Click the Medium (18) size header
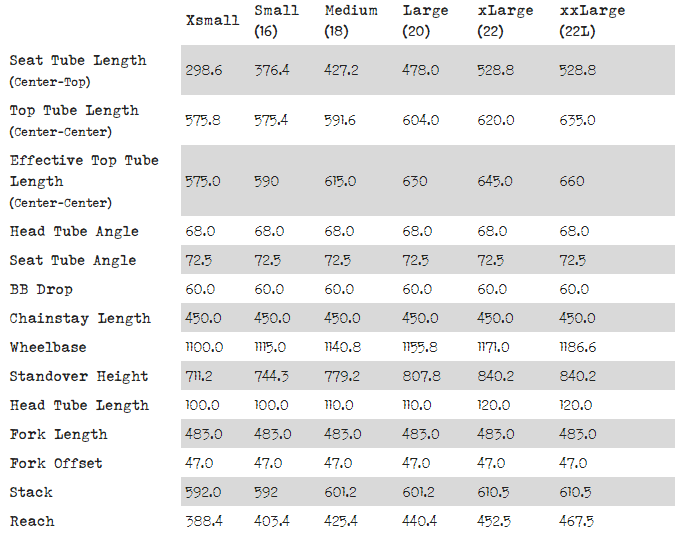681x542 pixels. [x=351, y=20]
